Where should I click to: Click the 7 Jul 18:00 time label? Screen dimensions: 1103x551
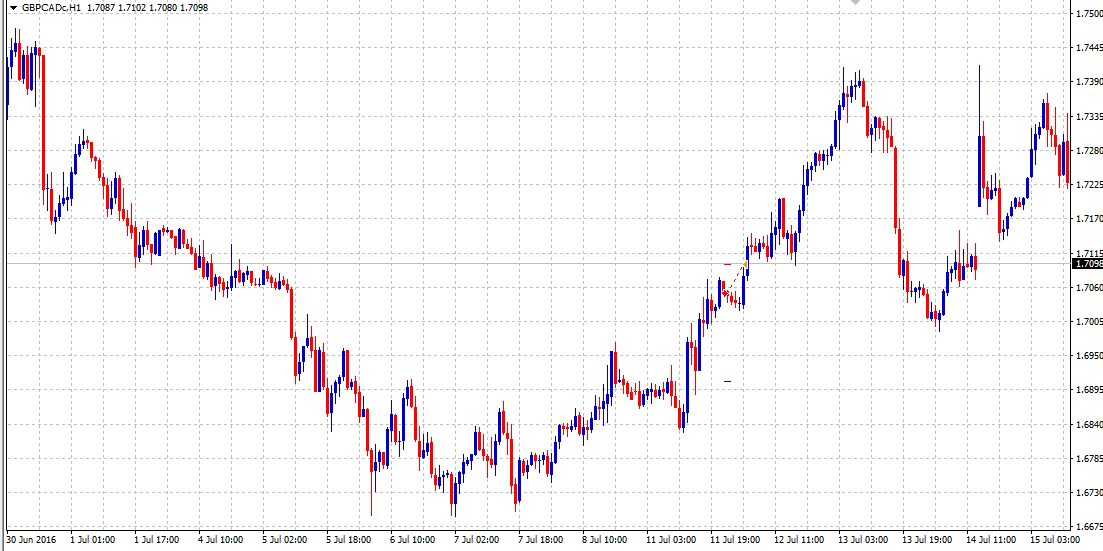coord(542,540)
